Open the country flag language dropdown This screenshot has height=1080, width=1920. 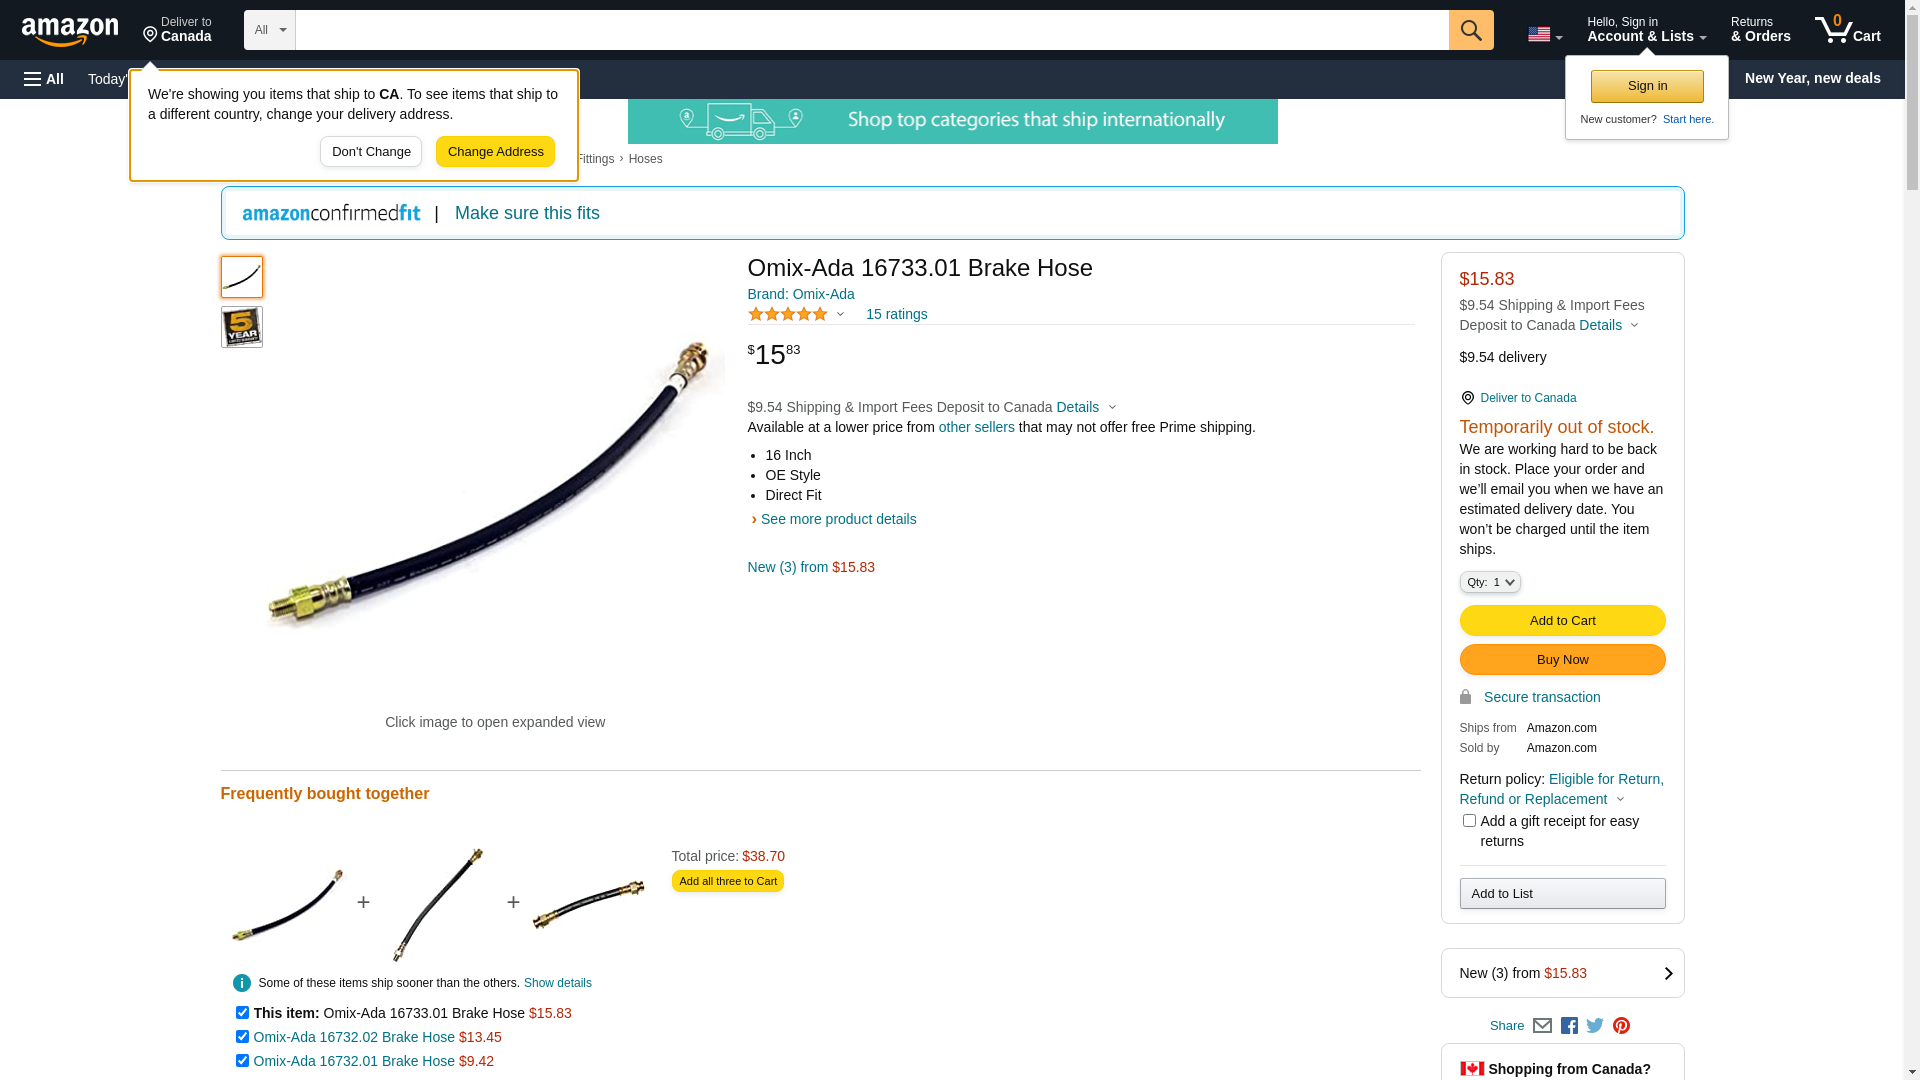[x=1544, y=35]
